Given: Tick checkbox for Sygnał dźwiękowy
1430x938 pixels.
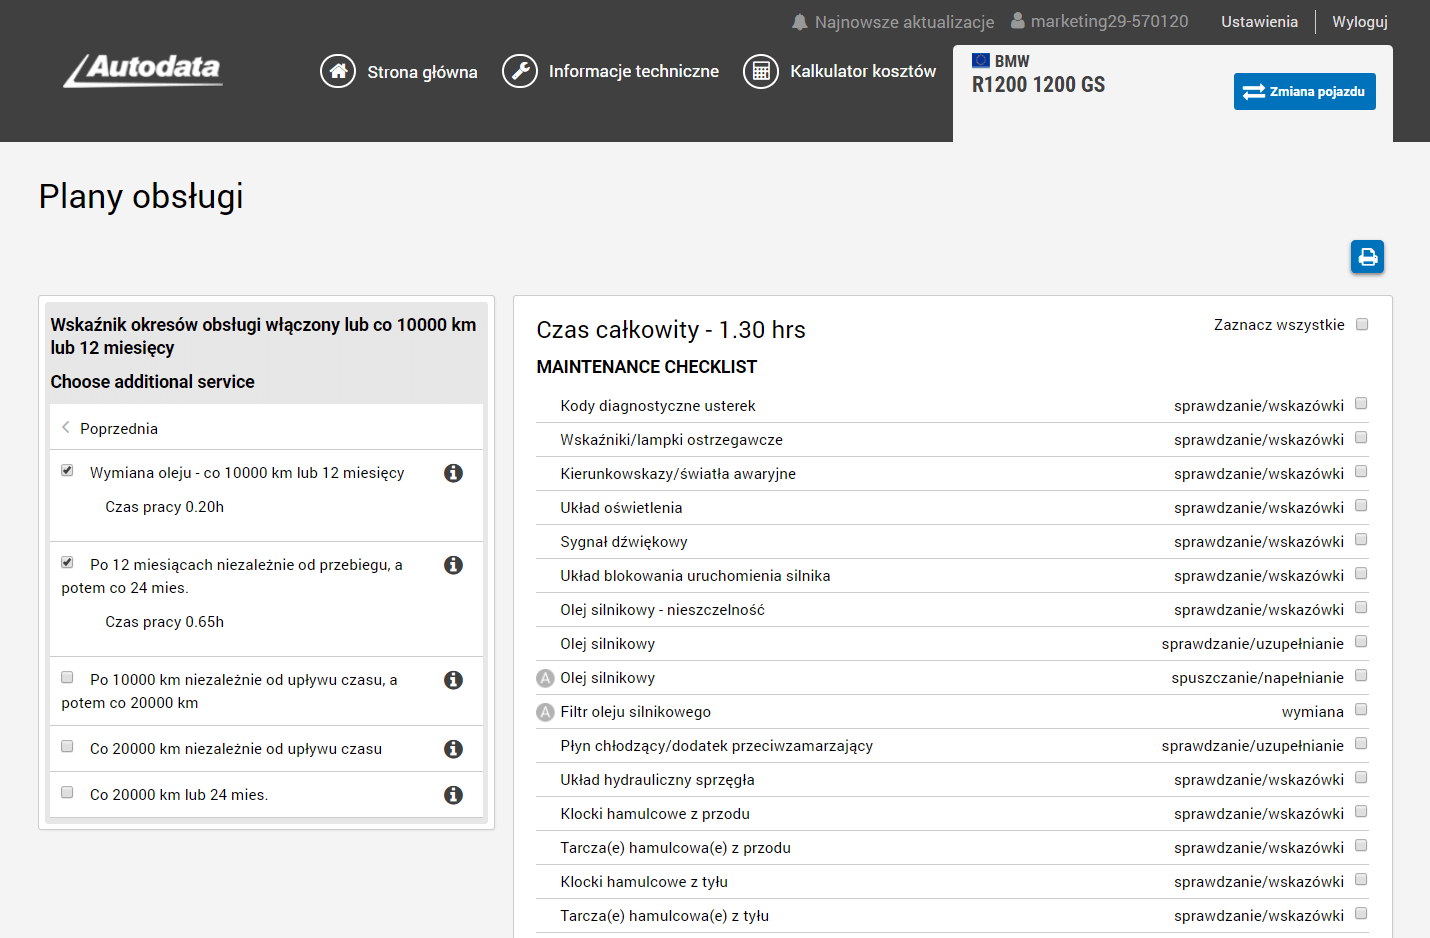Looking at the screenshot, I should click(1361, 540).
